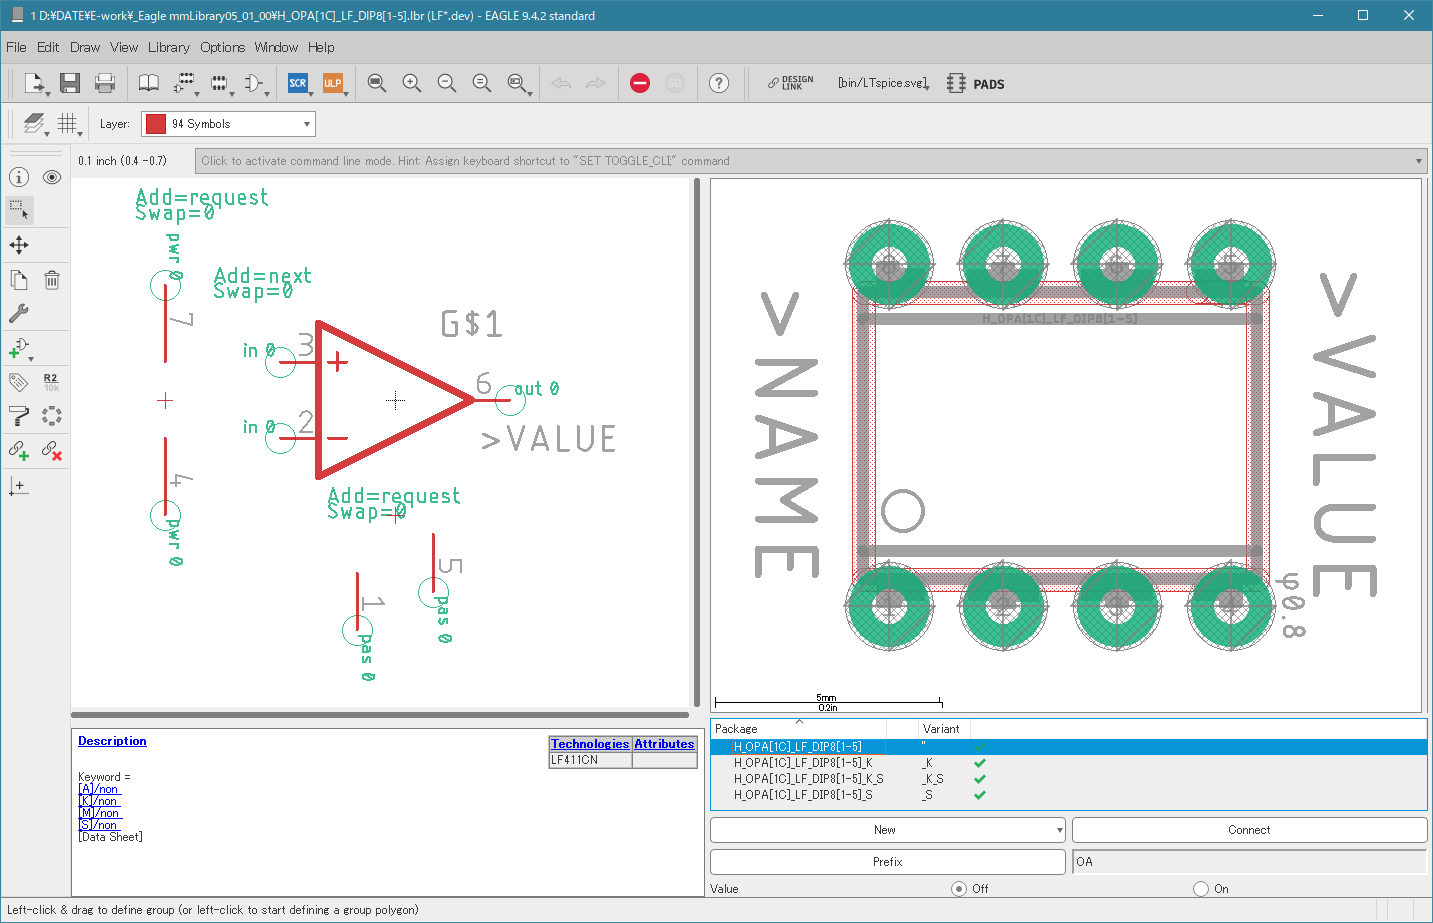
Task: Open the Draw menu
Action: [x=85, y=47]
